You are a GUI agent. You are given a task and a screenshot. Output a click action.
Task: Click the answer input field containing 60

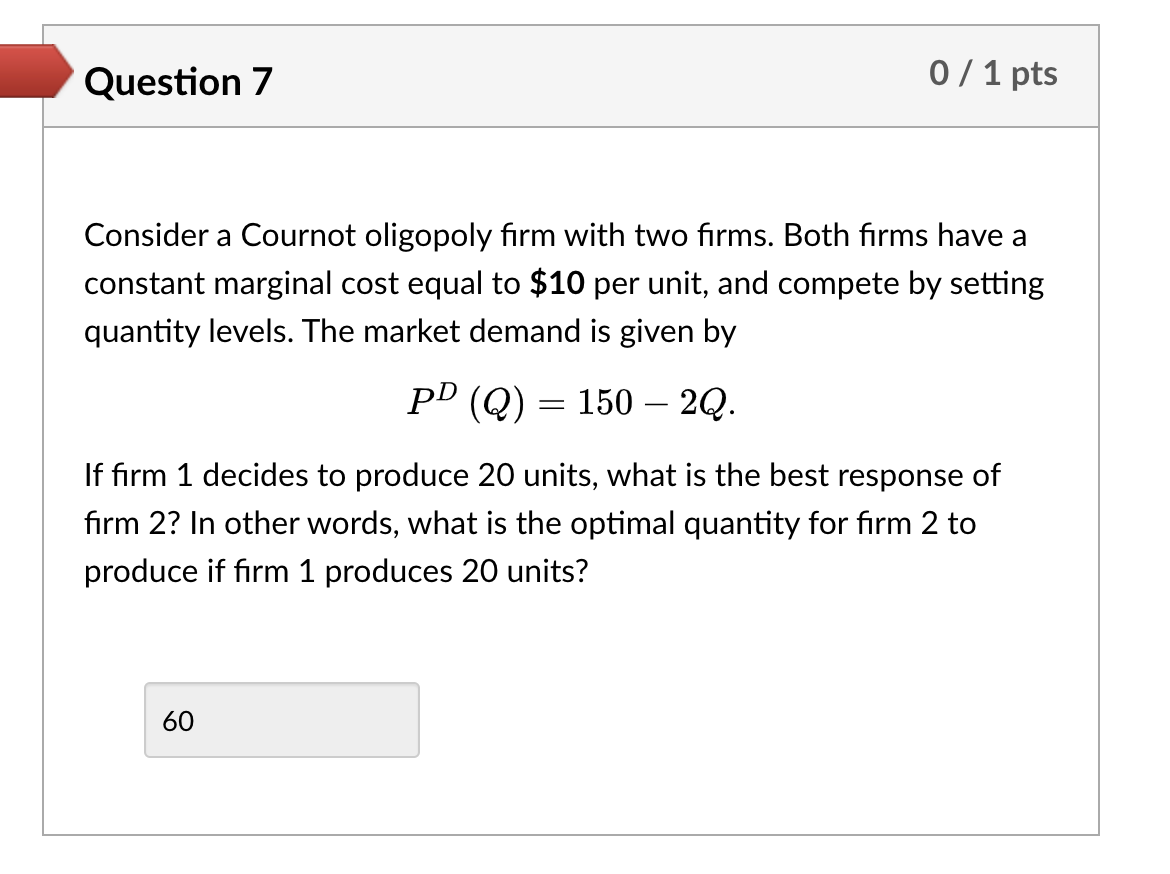(x=281, y=719)
